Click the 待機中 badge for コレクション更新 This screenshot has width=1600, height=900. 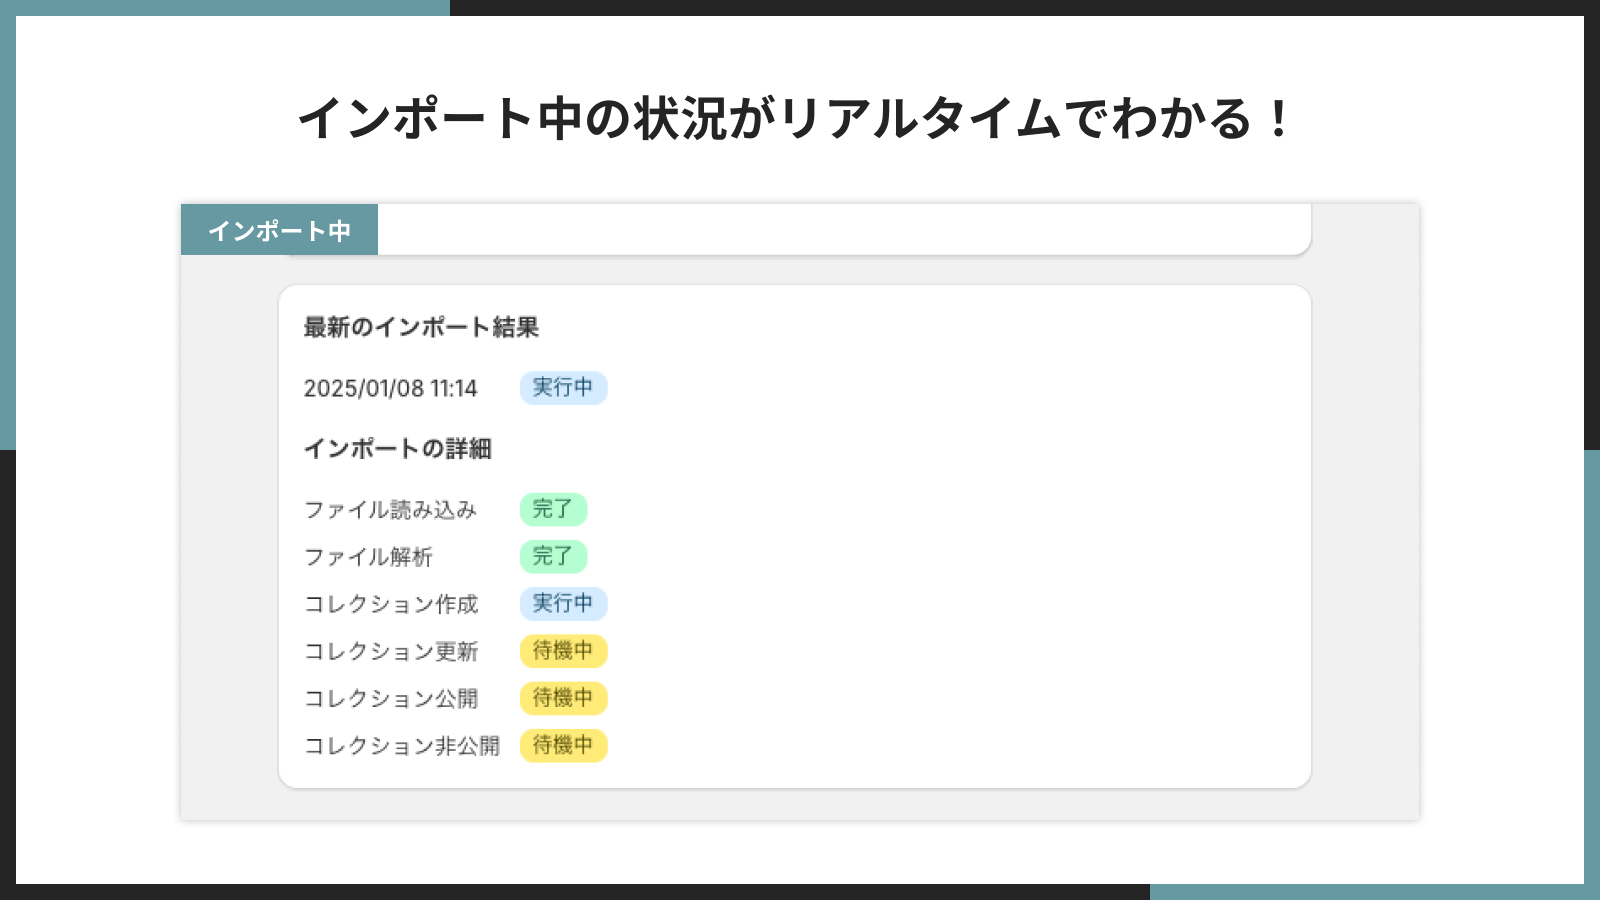563,651
